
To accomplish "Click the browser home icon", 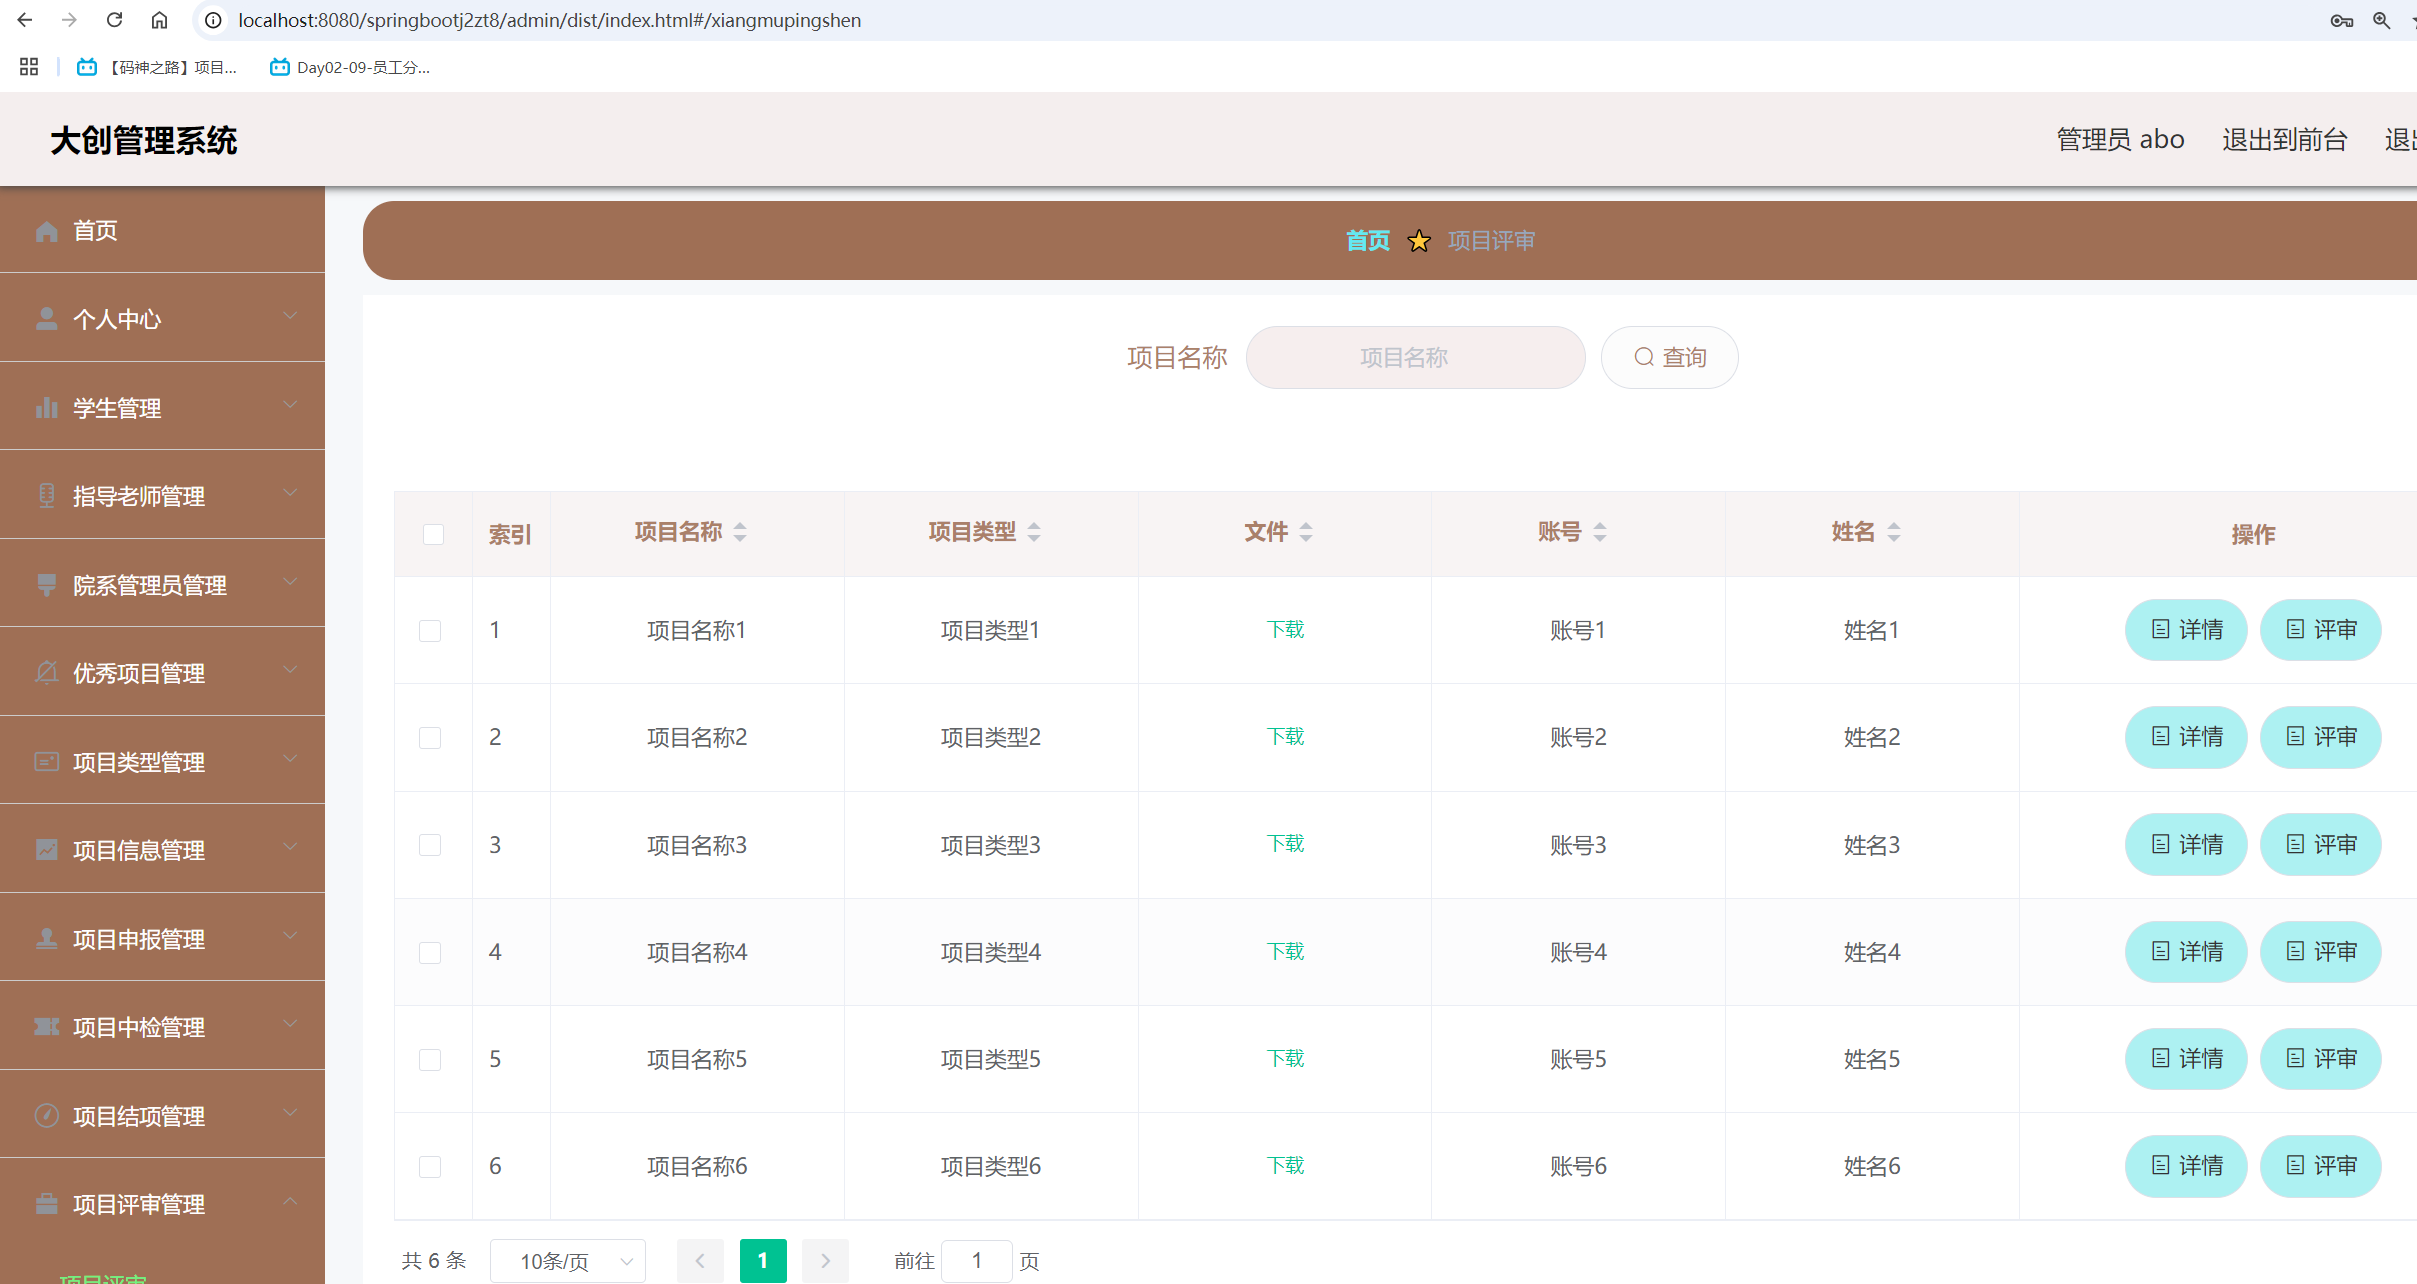I will [159, 20].
